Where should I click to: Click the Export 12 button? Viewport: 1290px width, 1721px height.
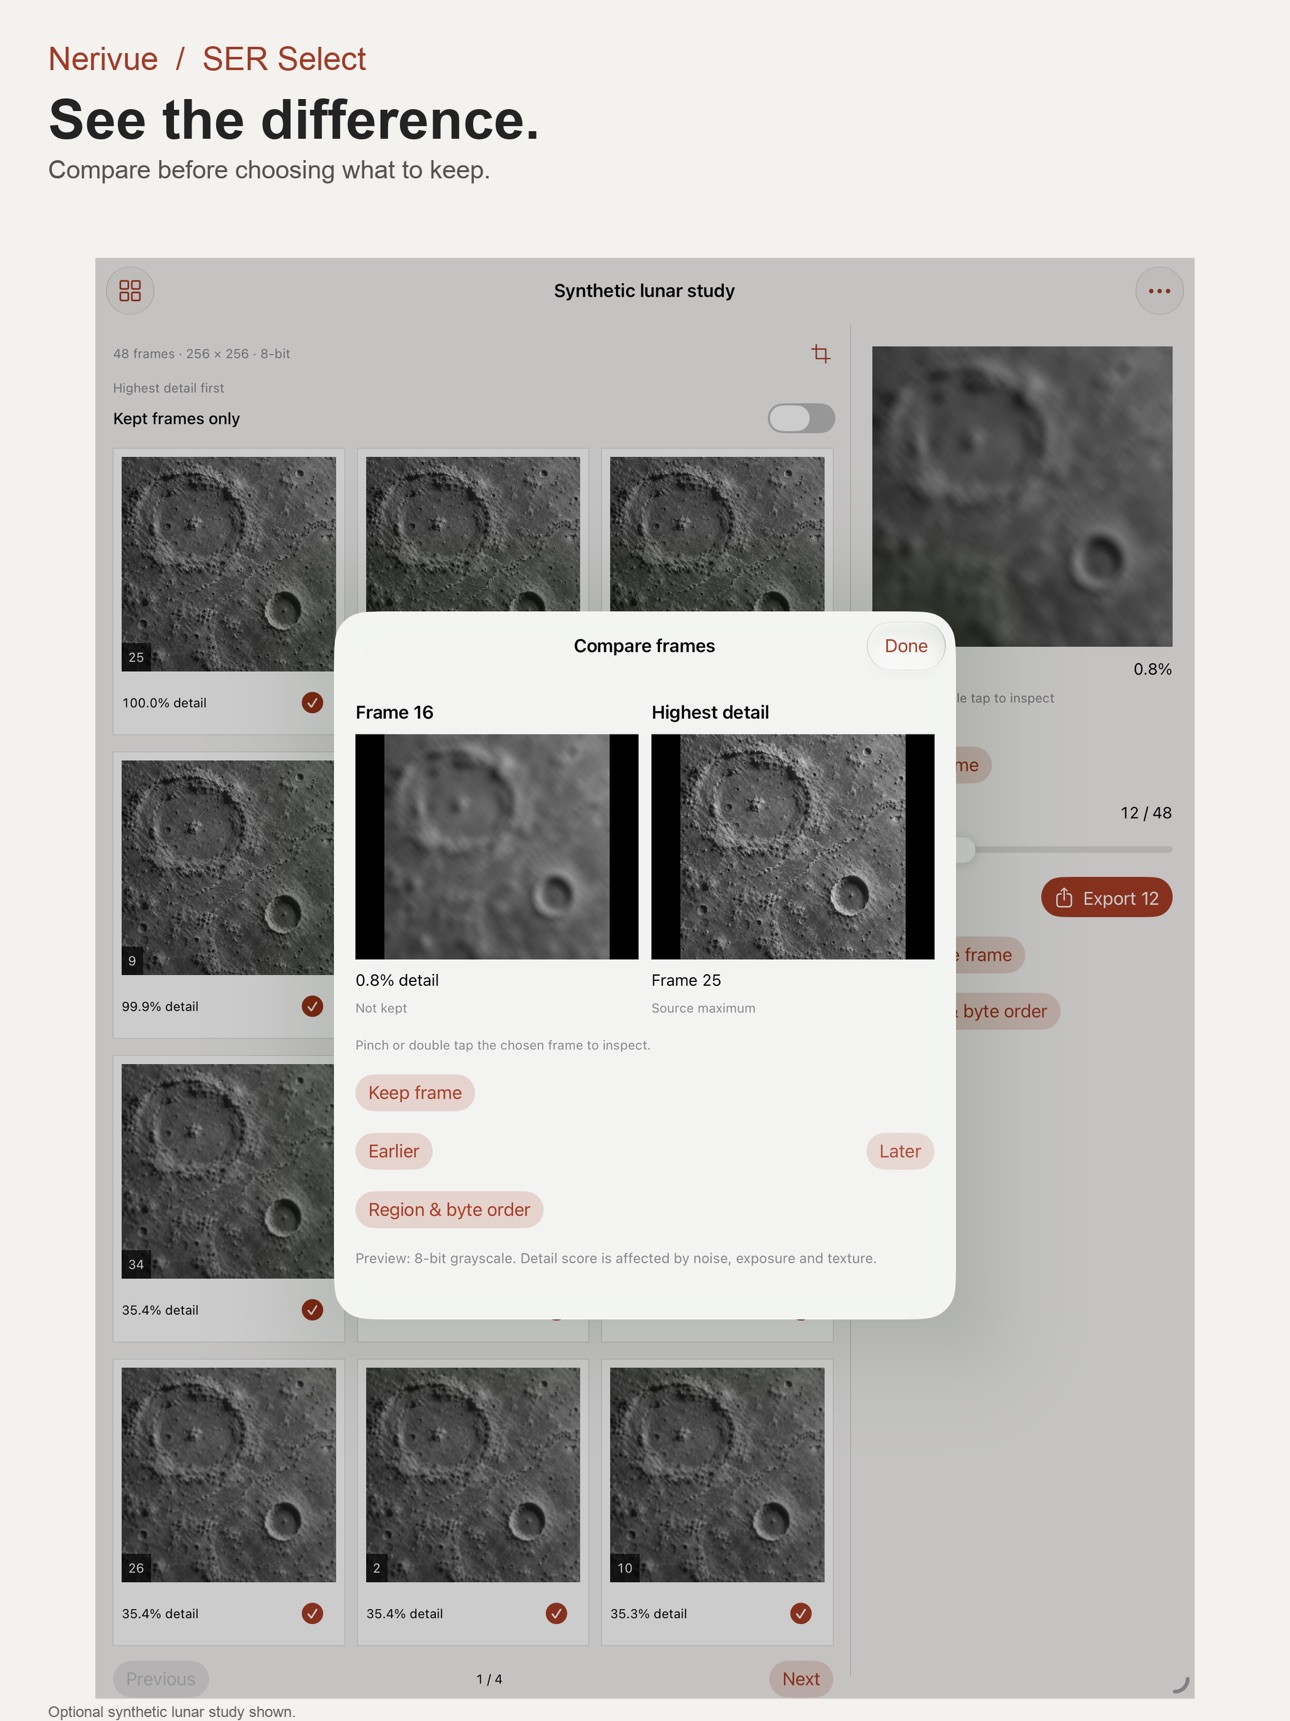click(1106, 898)
